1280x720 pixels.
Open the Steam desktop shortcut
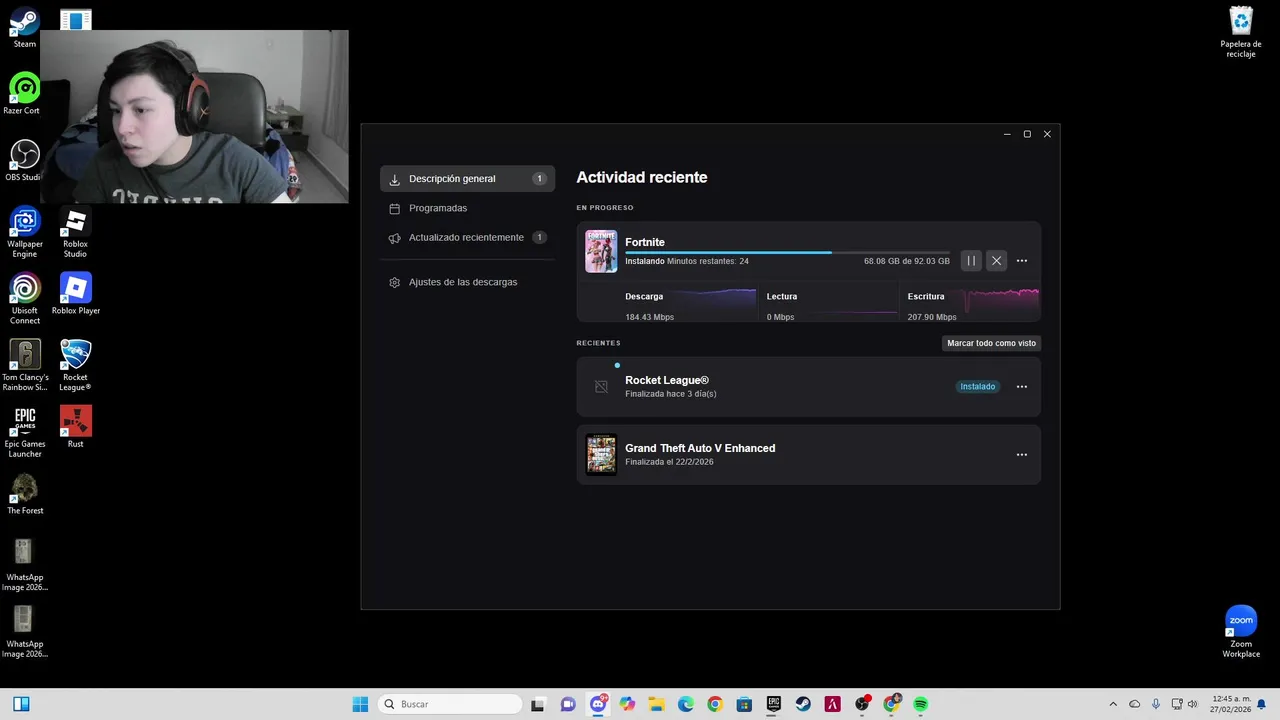coord(24,28)
